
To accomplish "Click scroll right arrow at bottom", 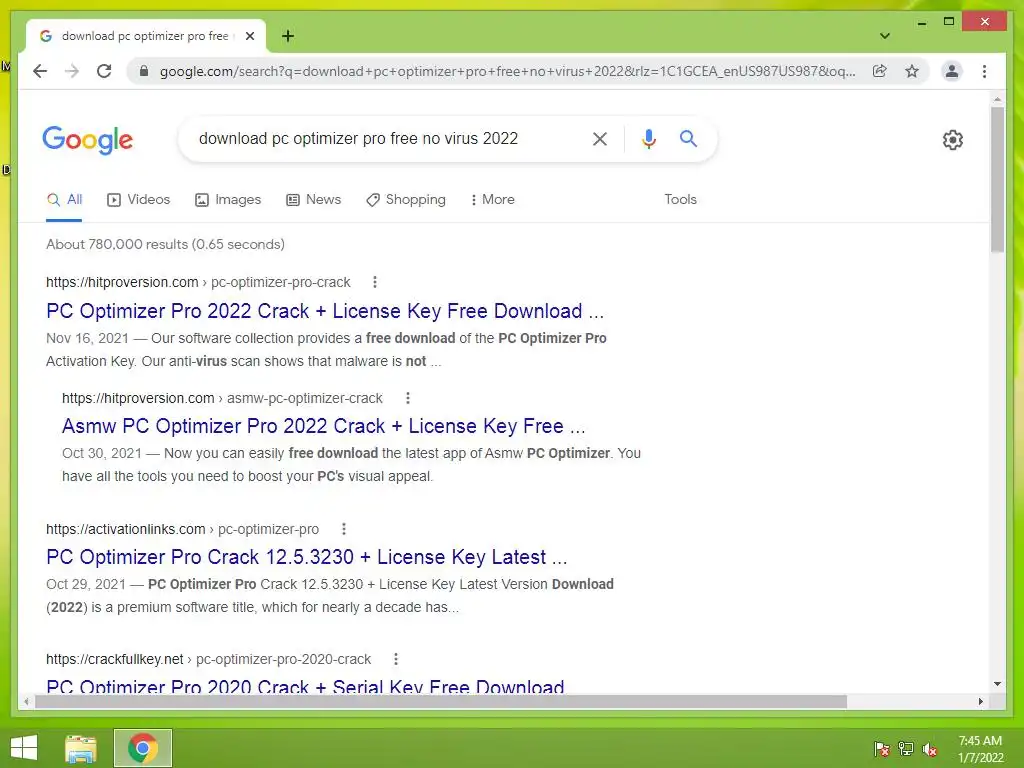I will coord(980,701).
